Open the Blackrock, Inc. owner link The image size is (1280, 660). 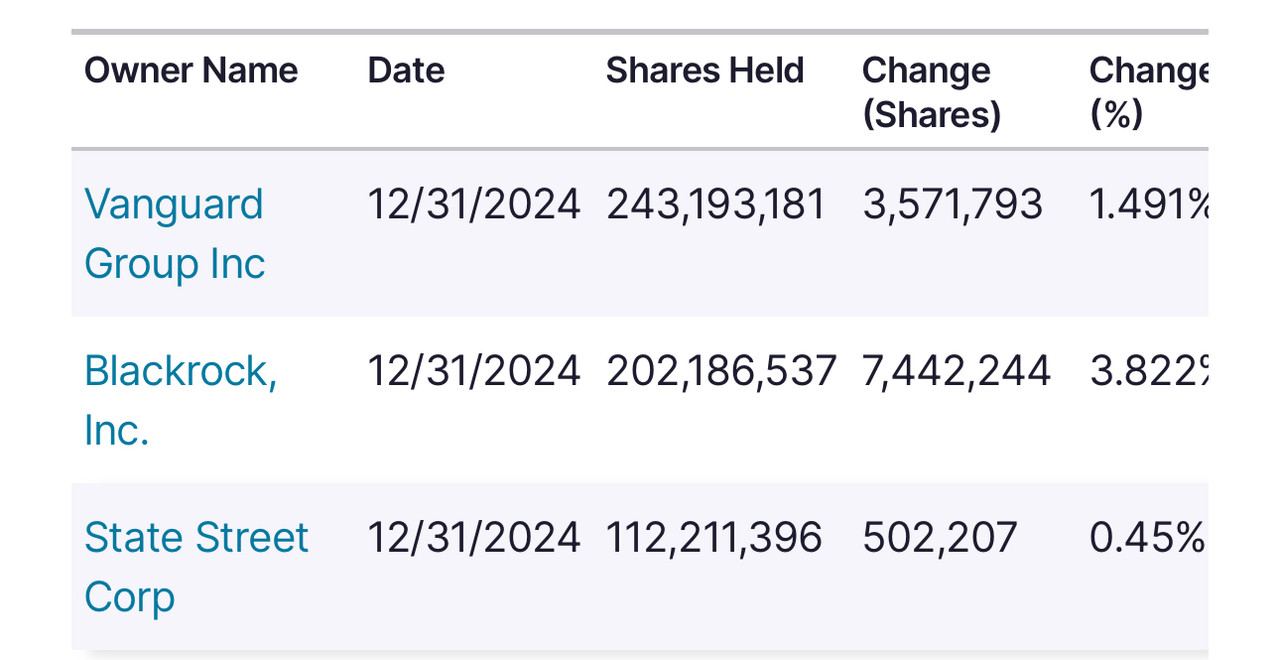tap(180, 399)
